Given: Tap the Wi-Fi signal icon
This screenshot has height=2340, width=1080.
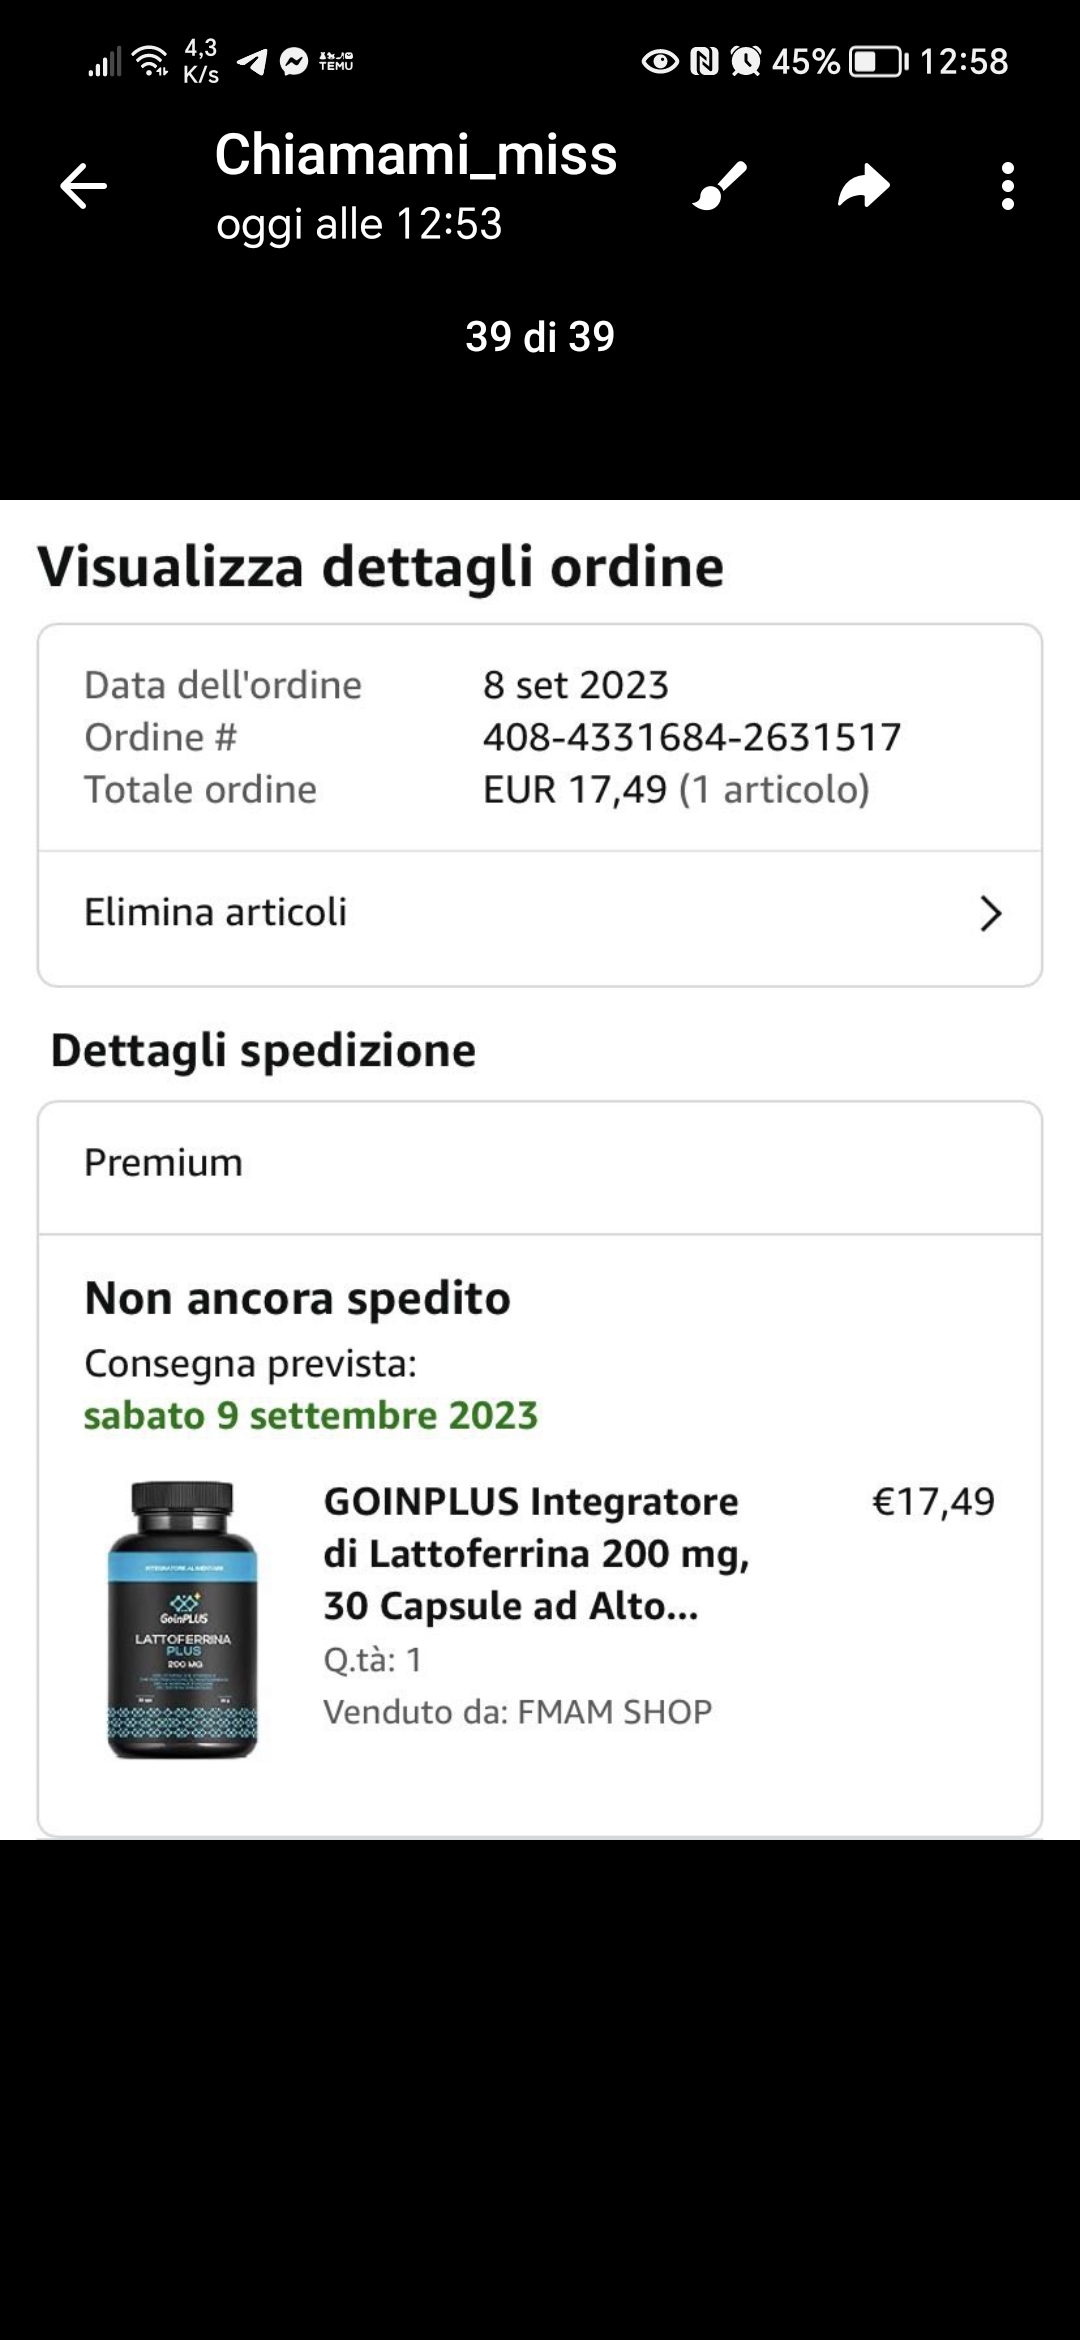Looking at the screenshot, I should coord(151,62).
